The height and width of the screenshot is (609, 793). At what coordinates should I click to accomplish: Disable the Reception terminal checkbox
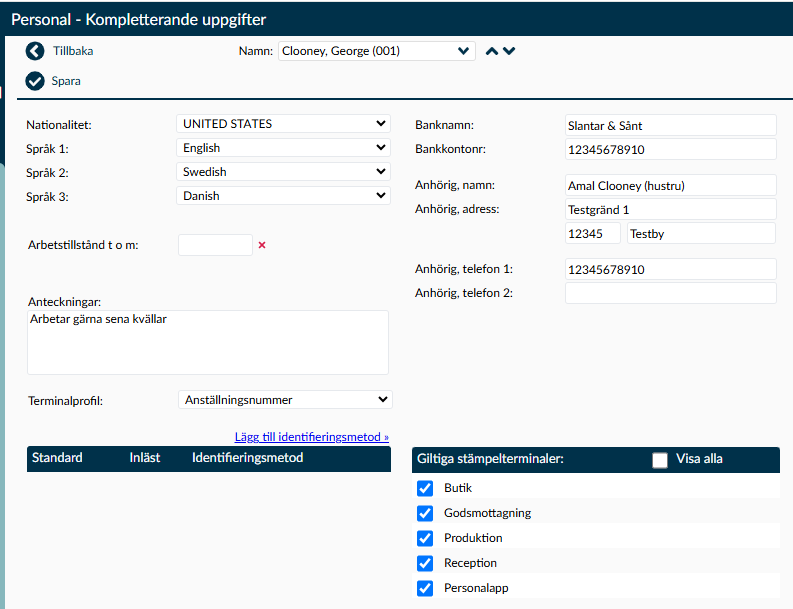[x=425, y=564]
